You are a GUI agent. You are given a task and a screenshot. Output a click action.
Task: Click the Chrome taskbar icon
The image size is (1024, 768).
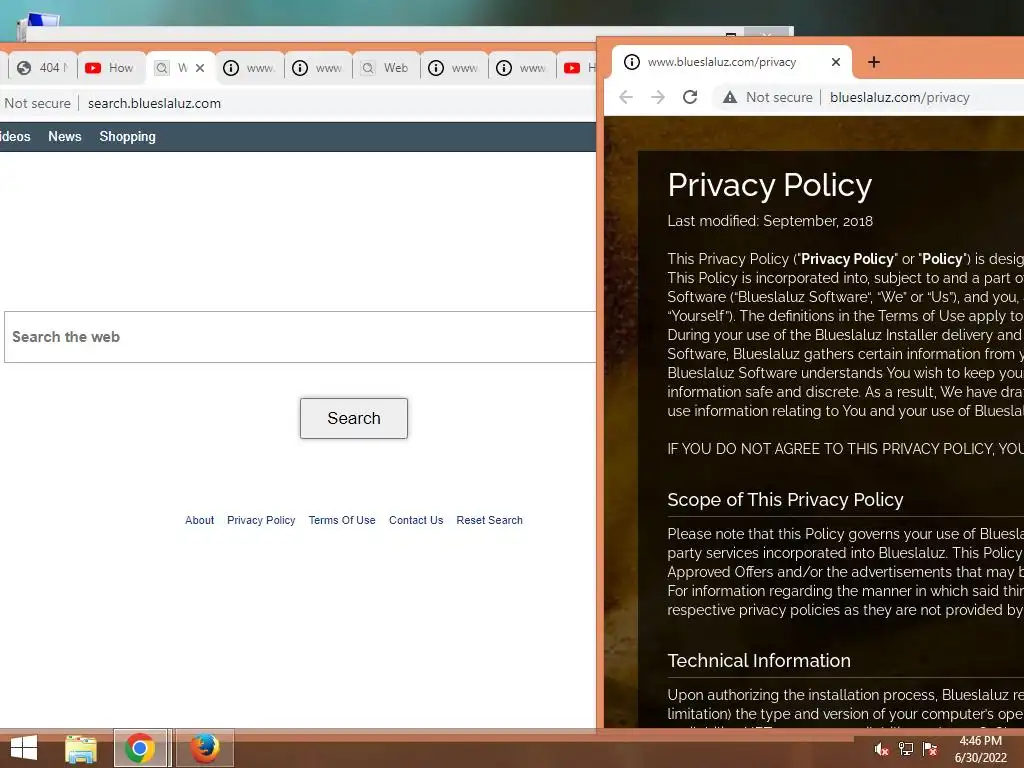click(x=140, y=748)
